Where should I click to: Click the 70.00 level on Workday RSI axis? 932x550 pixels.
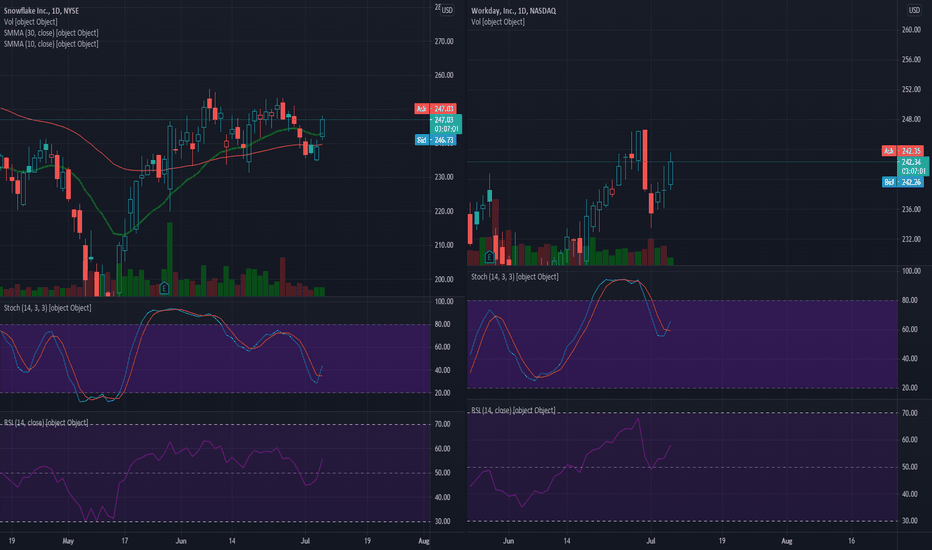click(910, 413)
